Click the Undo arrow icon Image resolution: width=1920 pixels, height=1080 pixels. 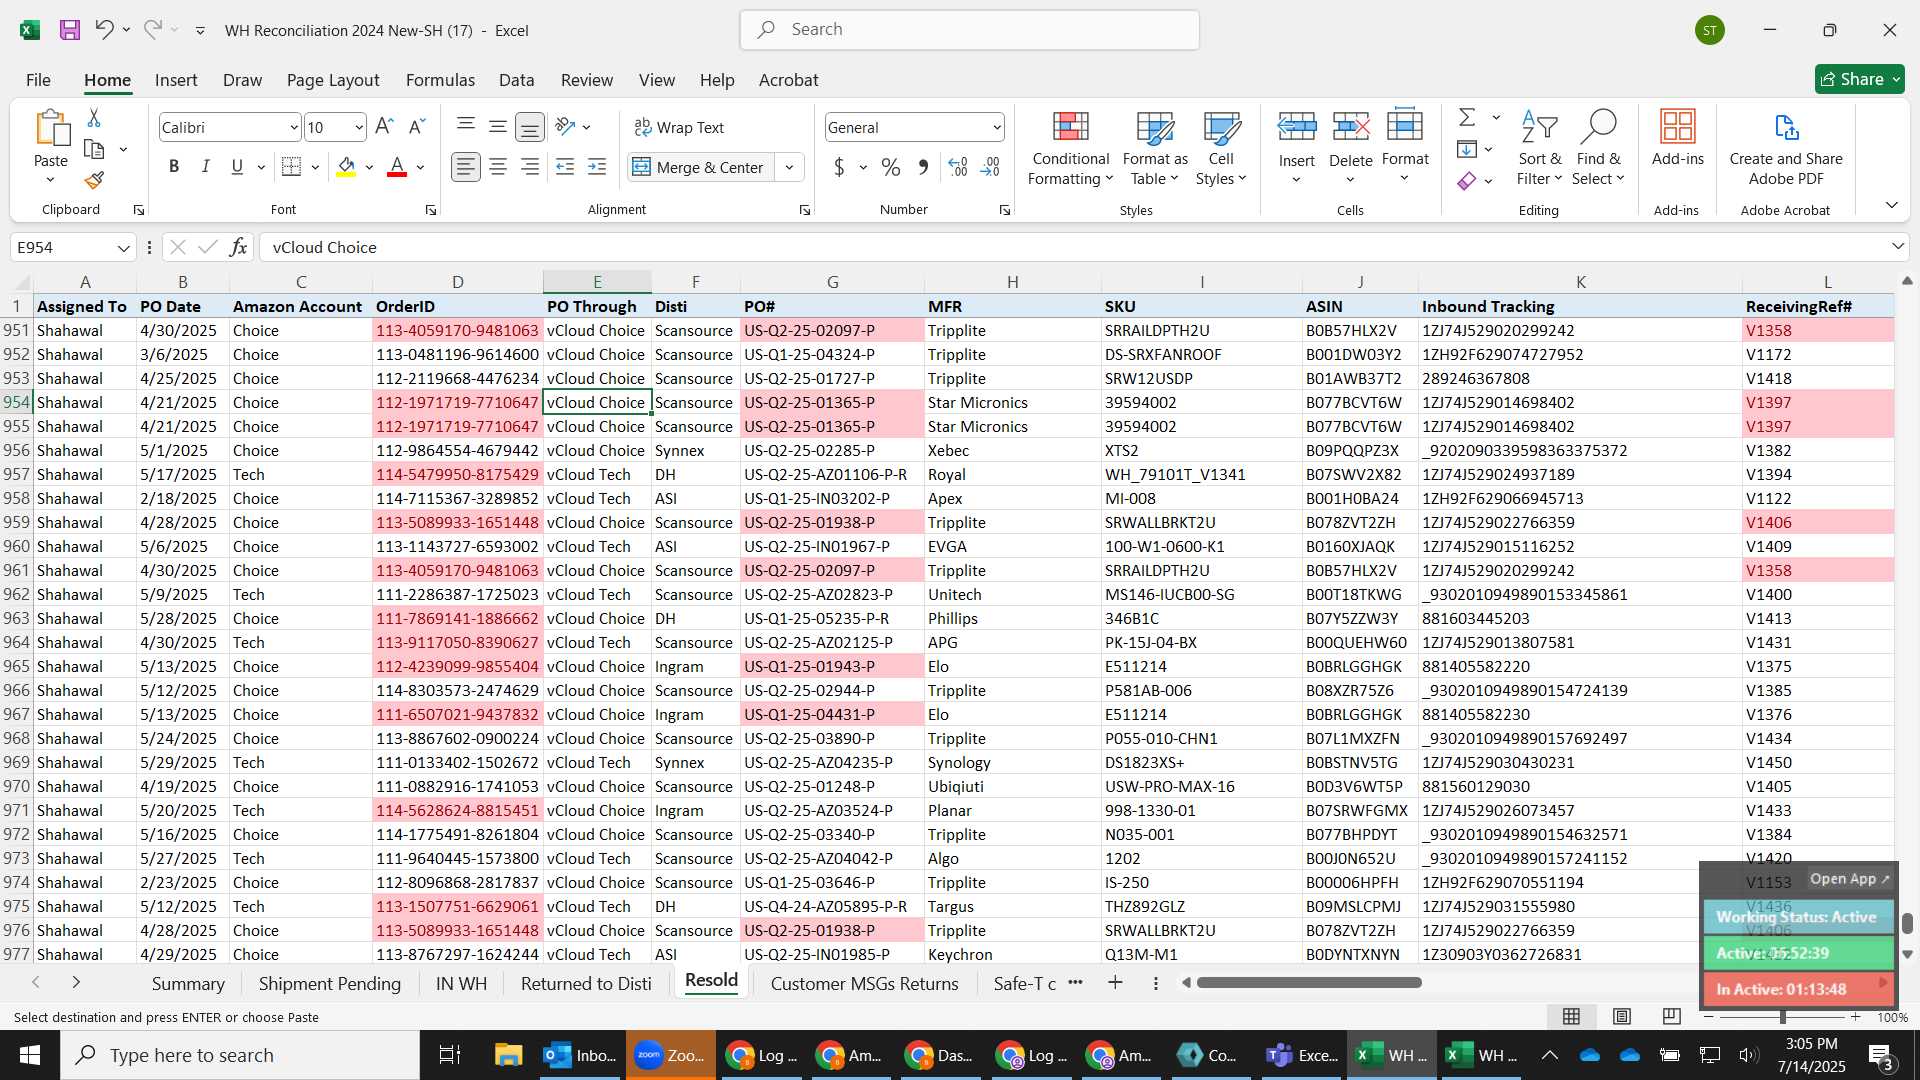point(104,30)
